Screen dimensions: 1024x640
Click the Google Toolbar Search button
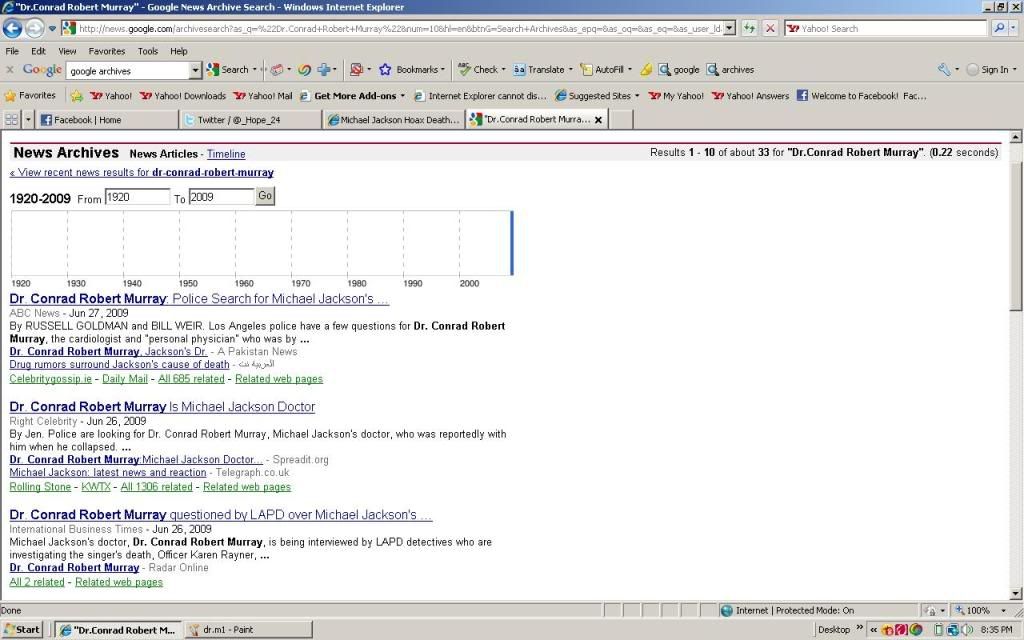point(228,69)
